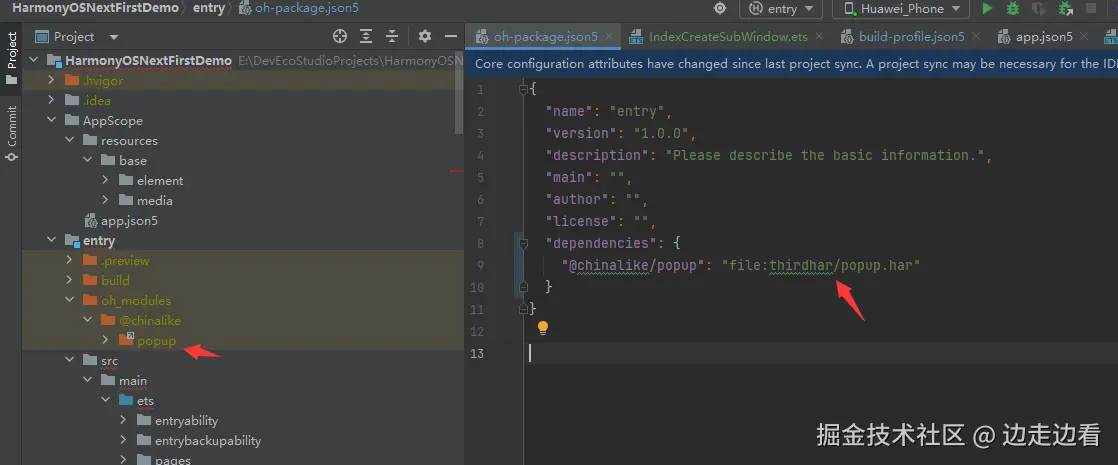Click the target icon left of entry dropdown
Image resolution: width=1118 pixels, height=465 pixels.
(720, 9)
